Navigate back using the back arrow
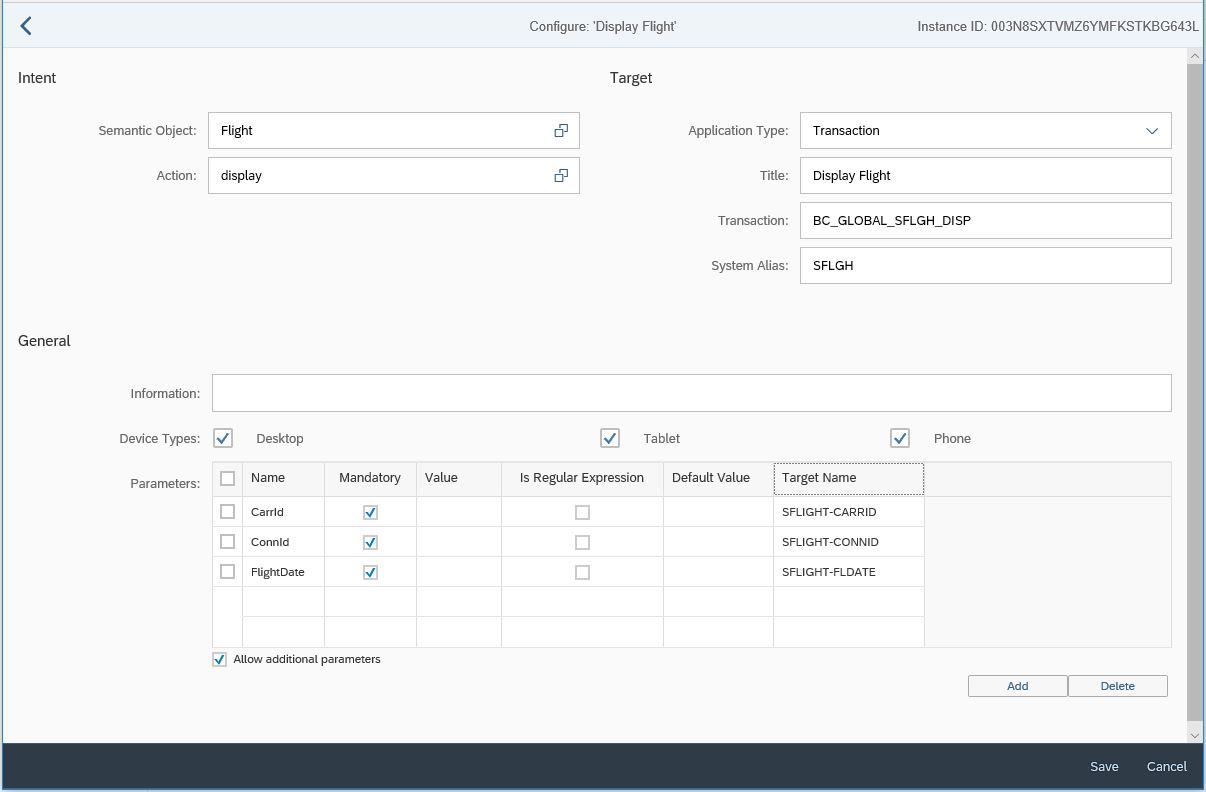Viewport: 1206px width, 792px height. 25,25
